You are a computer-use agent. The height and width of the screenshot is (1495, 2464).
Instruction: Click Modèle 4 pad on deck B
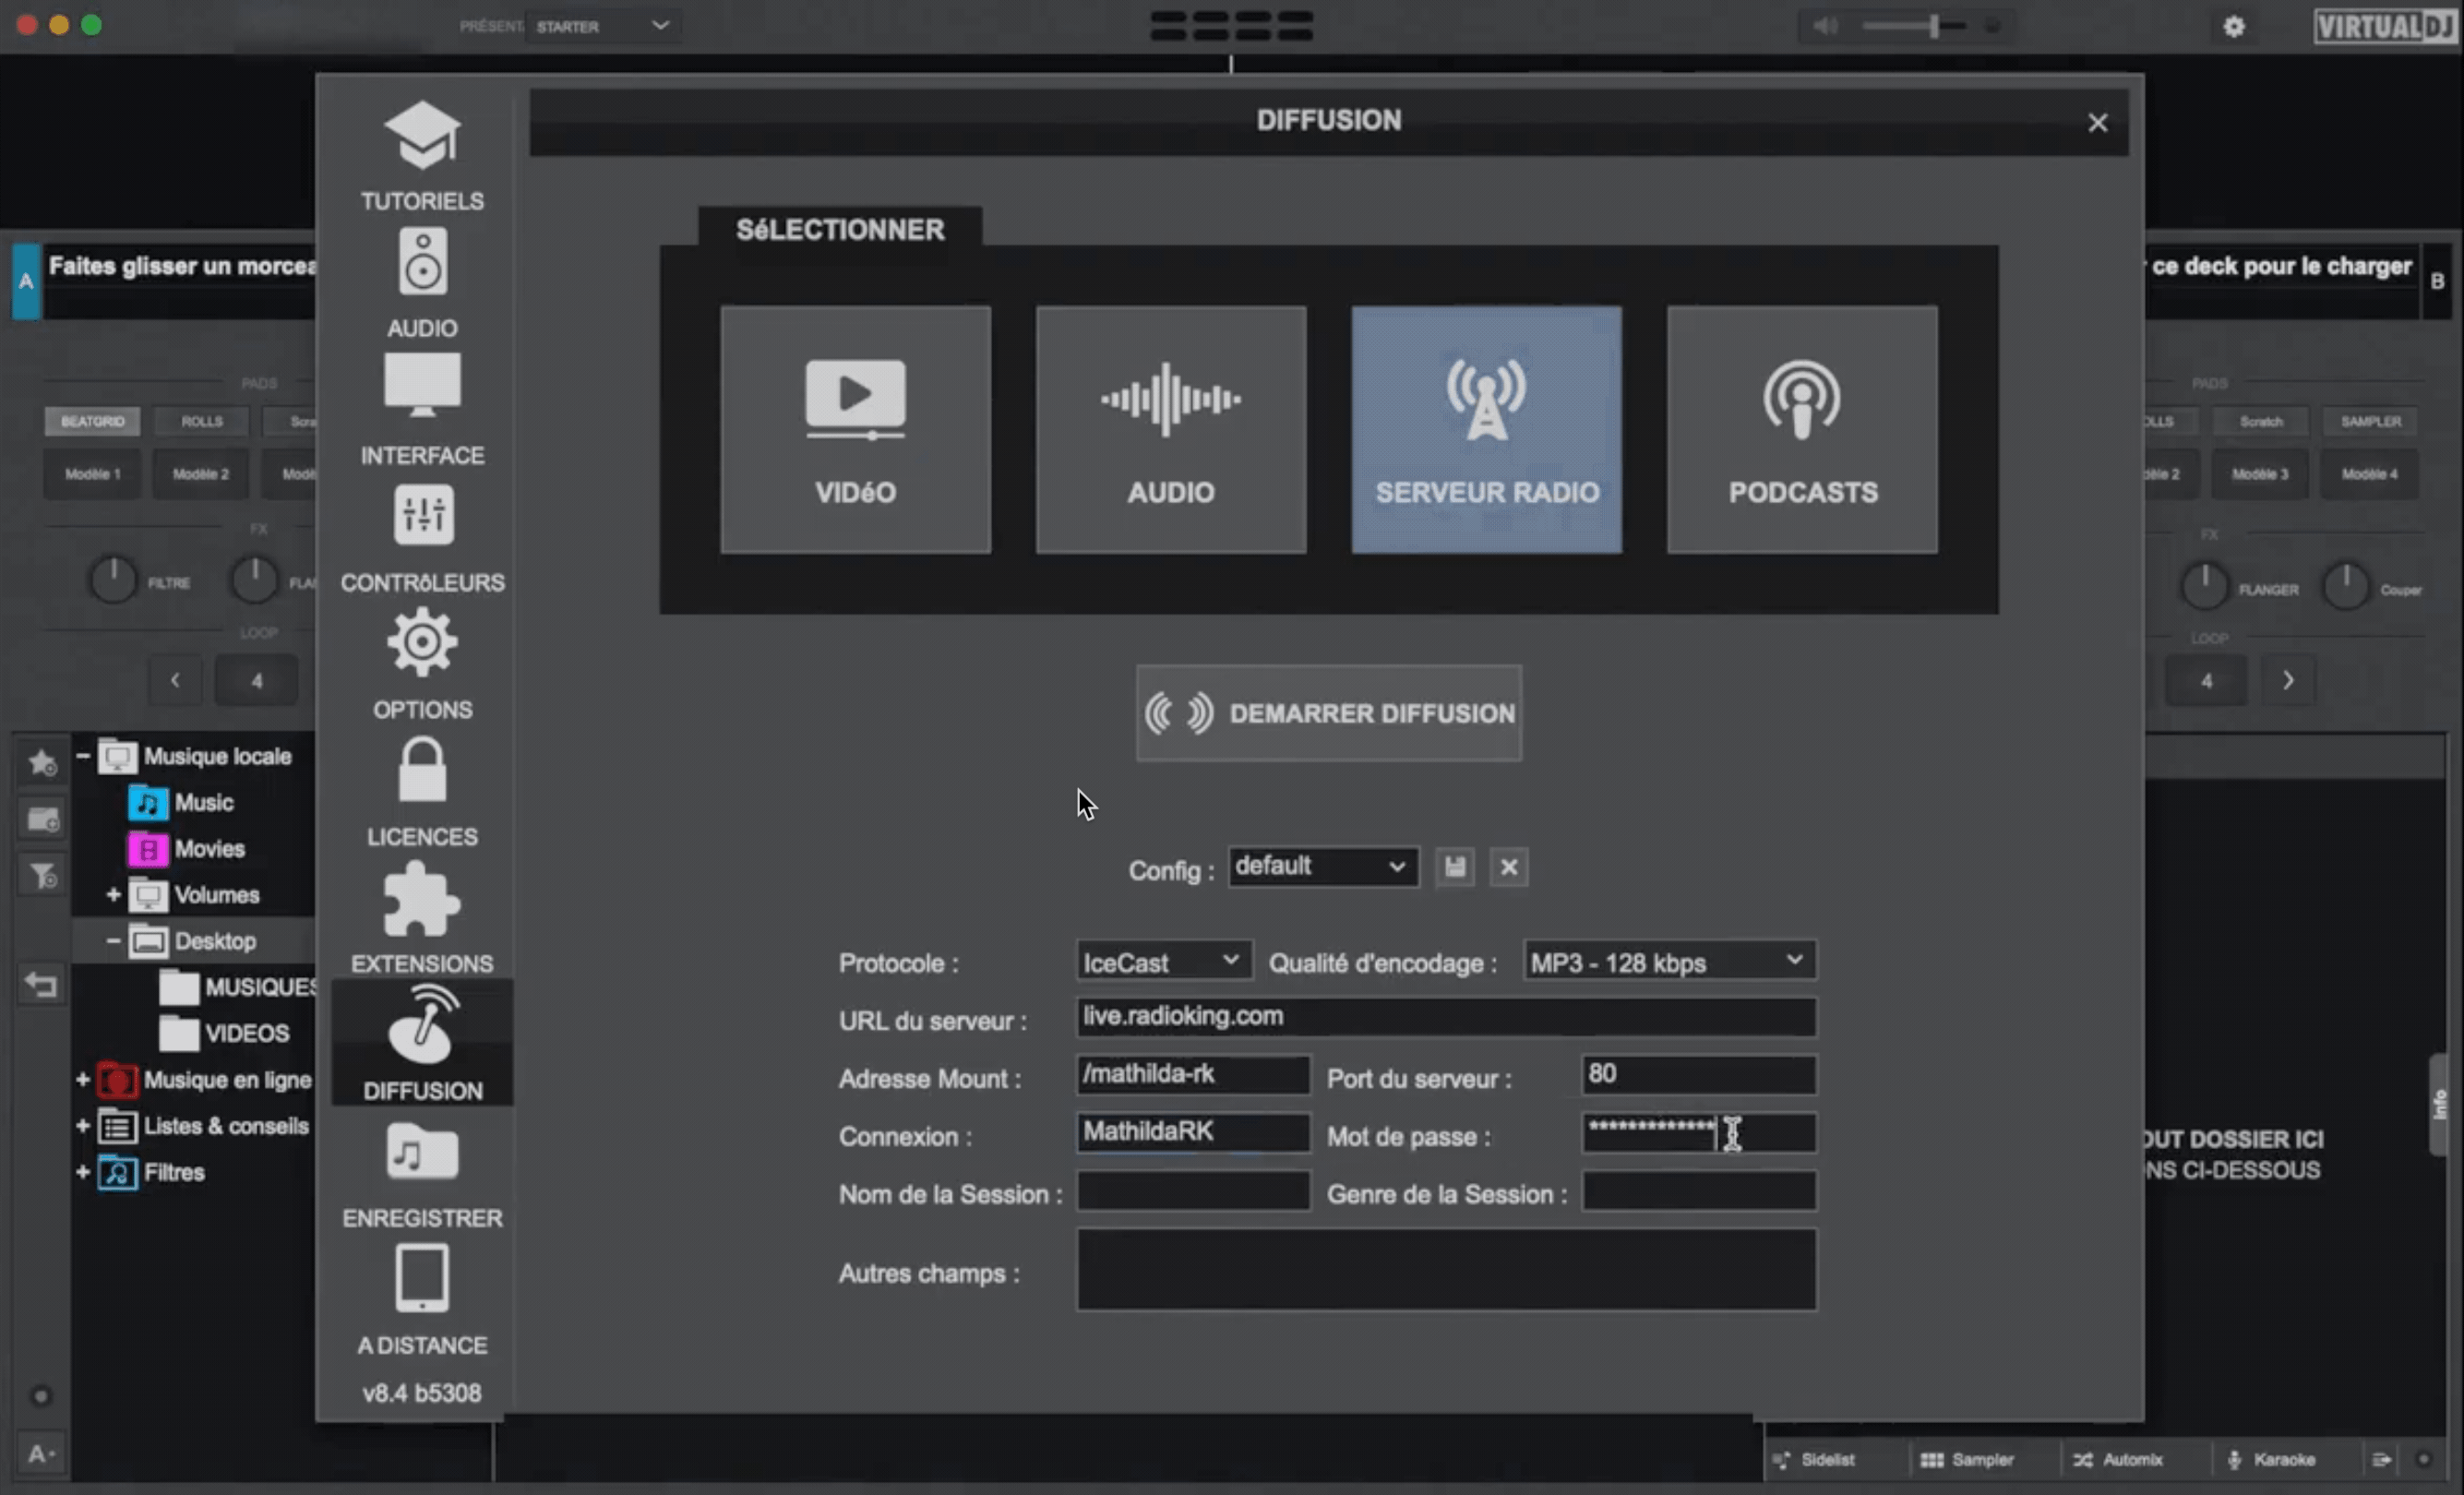click(2369, 473)
